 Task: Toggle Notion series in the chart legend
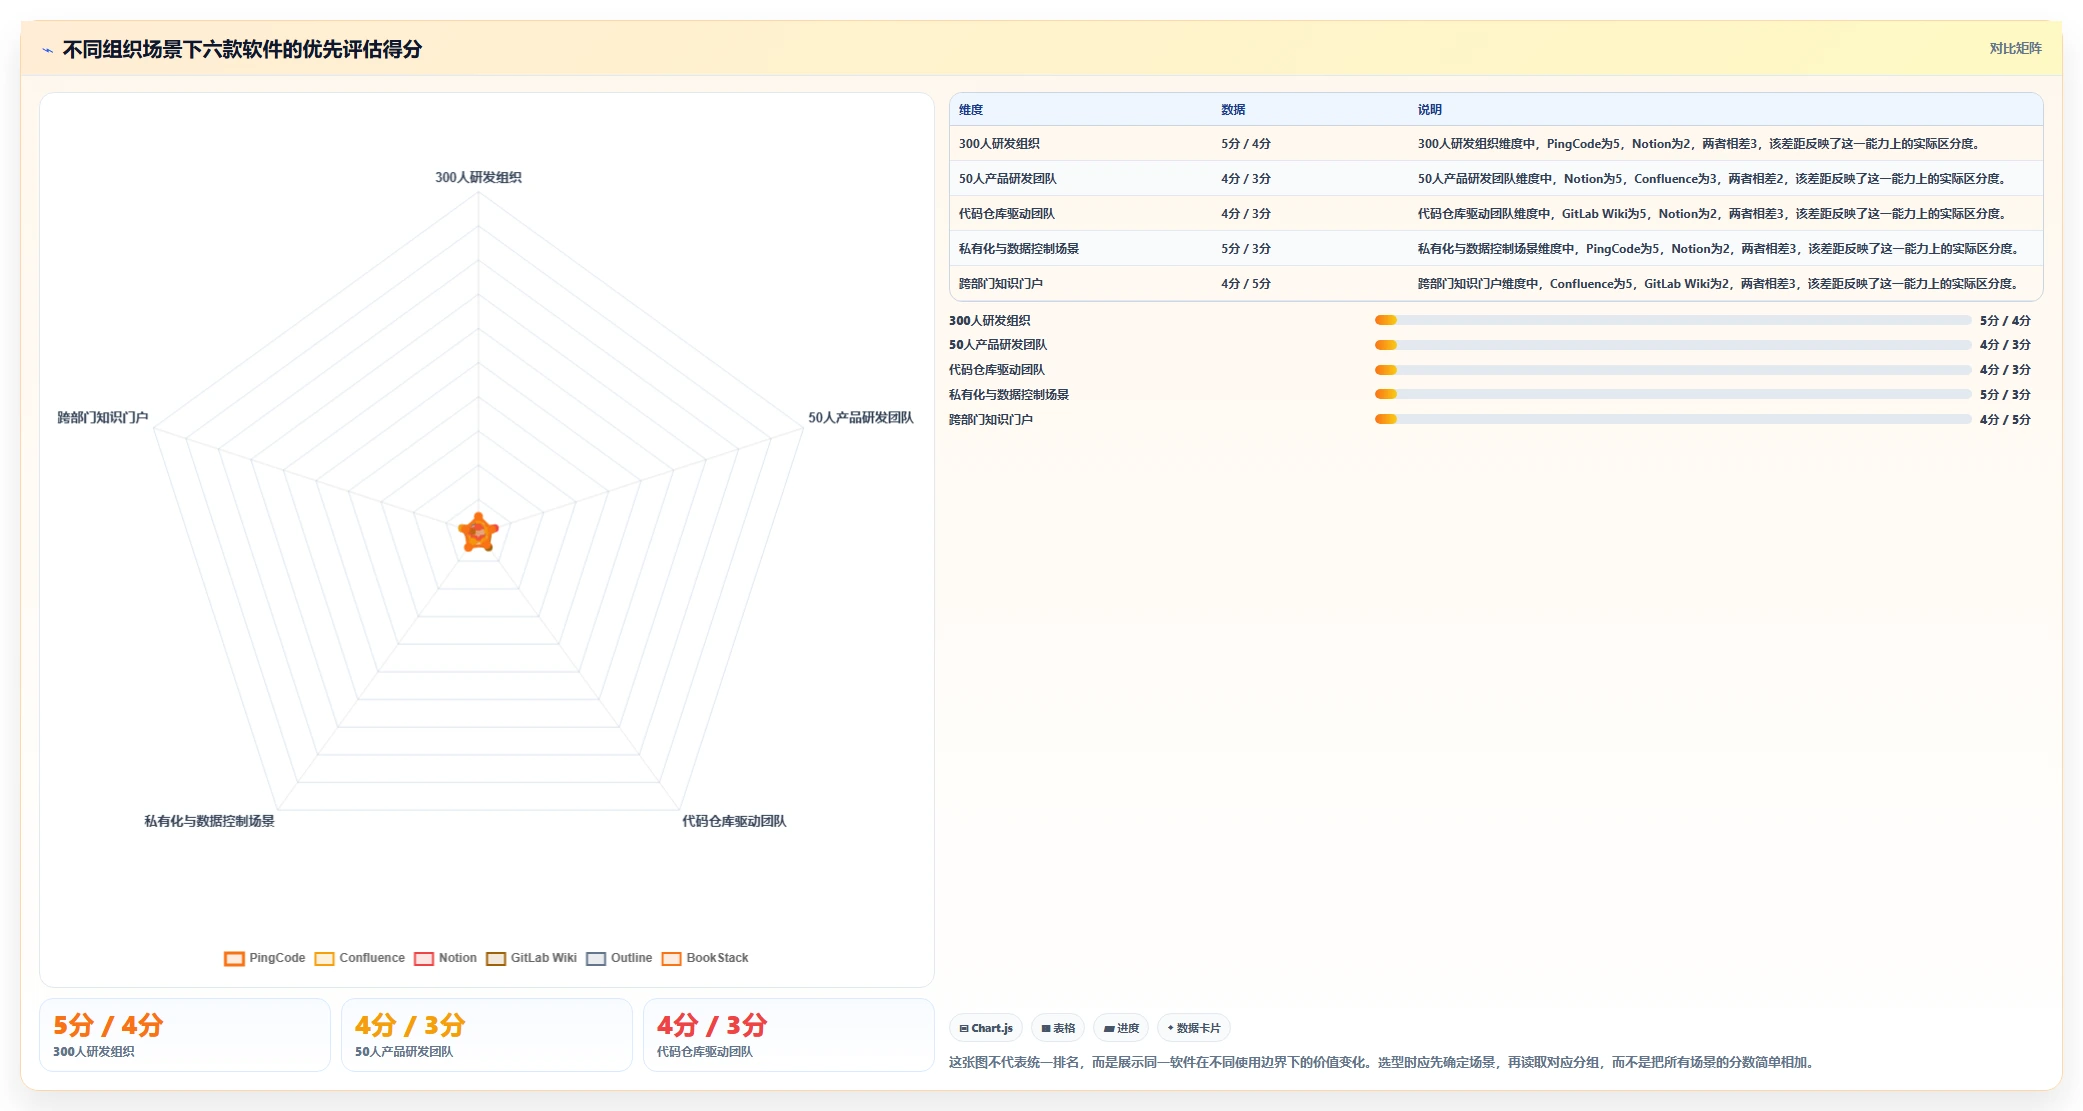coord(446,958)
